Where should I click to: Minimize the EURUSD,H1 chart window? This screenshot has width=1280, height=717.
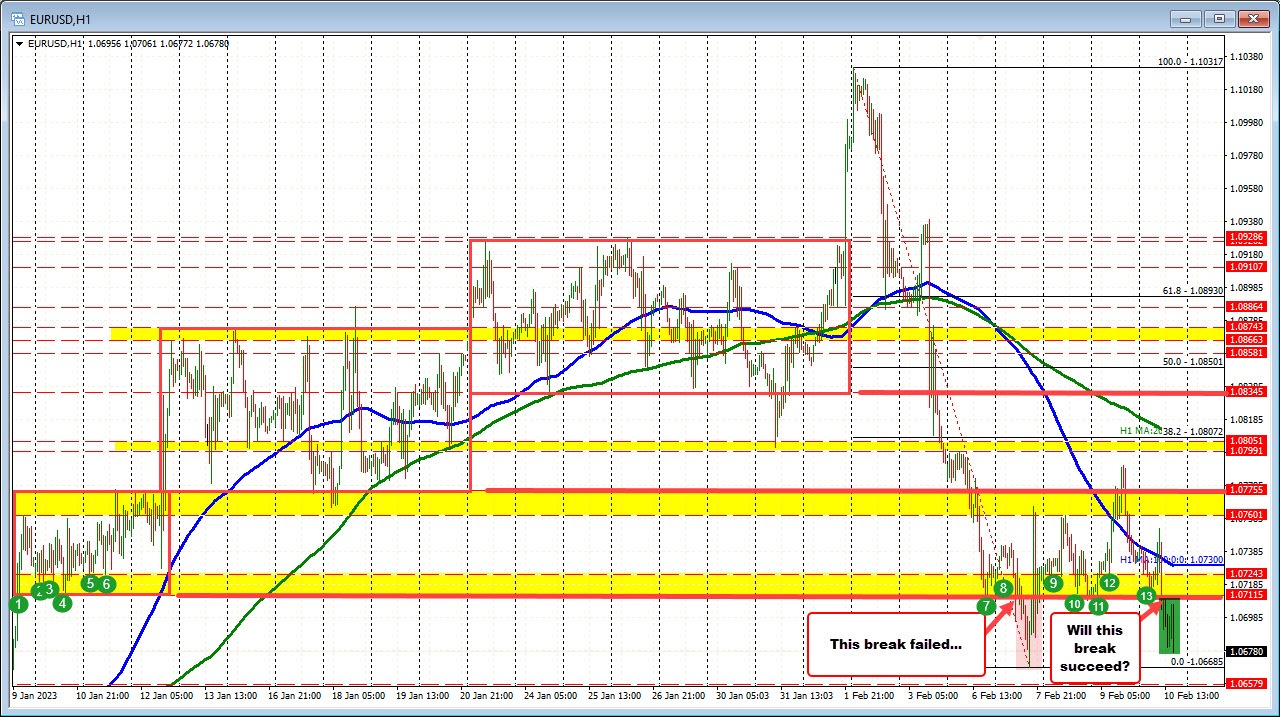(1184, 18)
